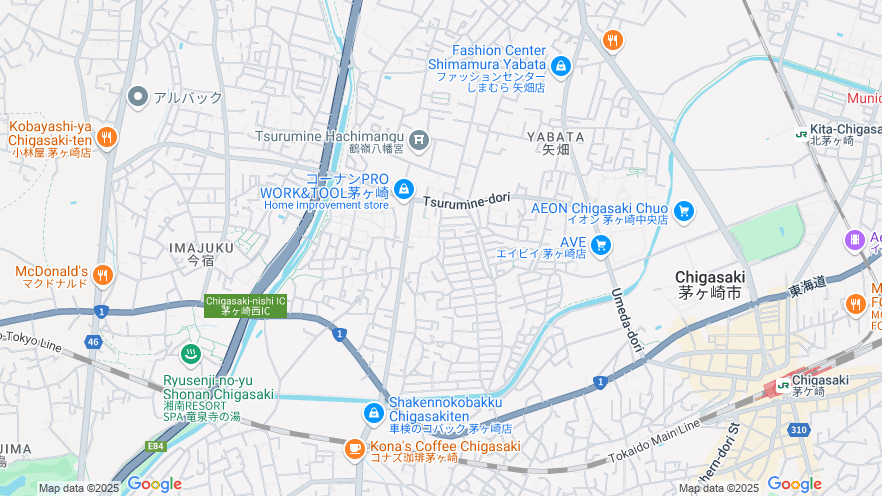
Task: Click the Fashion Center Shimamura Yabata pin
Action: click(x=560, y=66)
